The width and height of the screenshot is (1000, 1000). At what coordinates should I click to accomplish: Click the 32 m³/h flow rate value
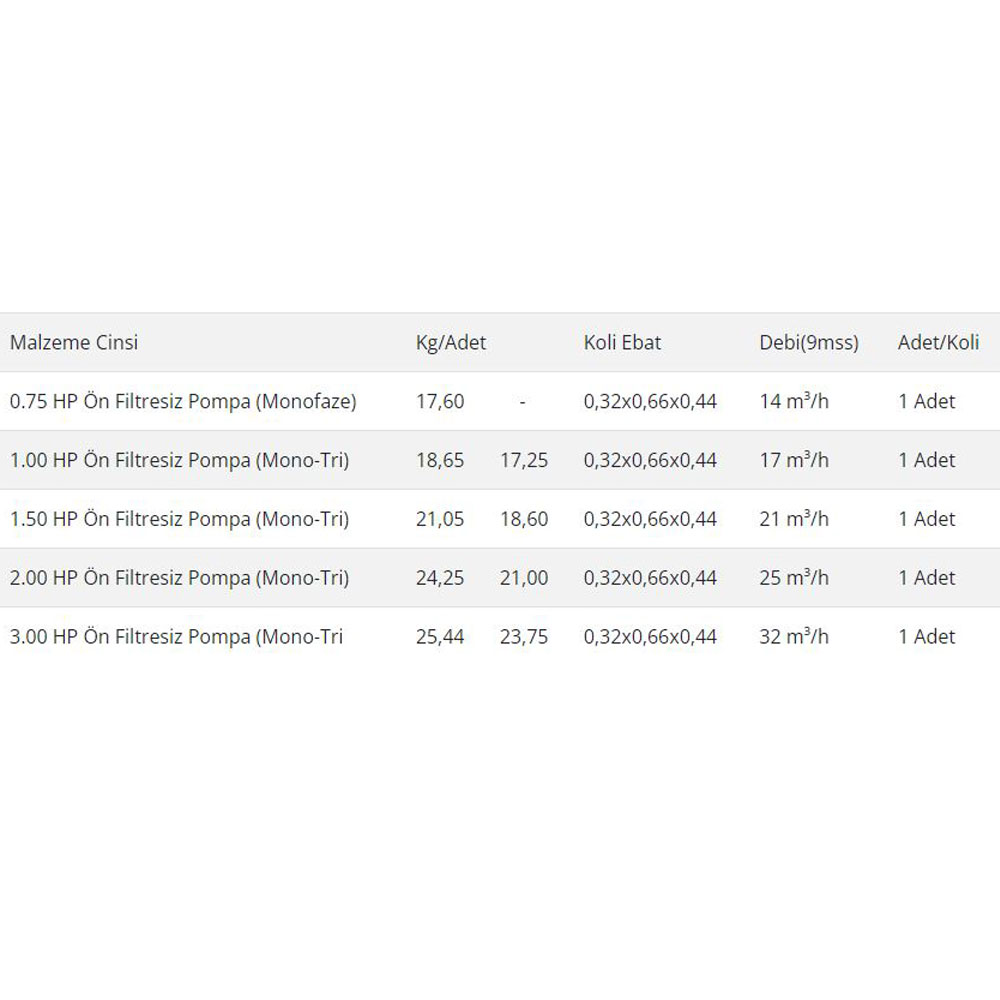(794, 637)
